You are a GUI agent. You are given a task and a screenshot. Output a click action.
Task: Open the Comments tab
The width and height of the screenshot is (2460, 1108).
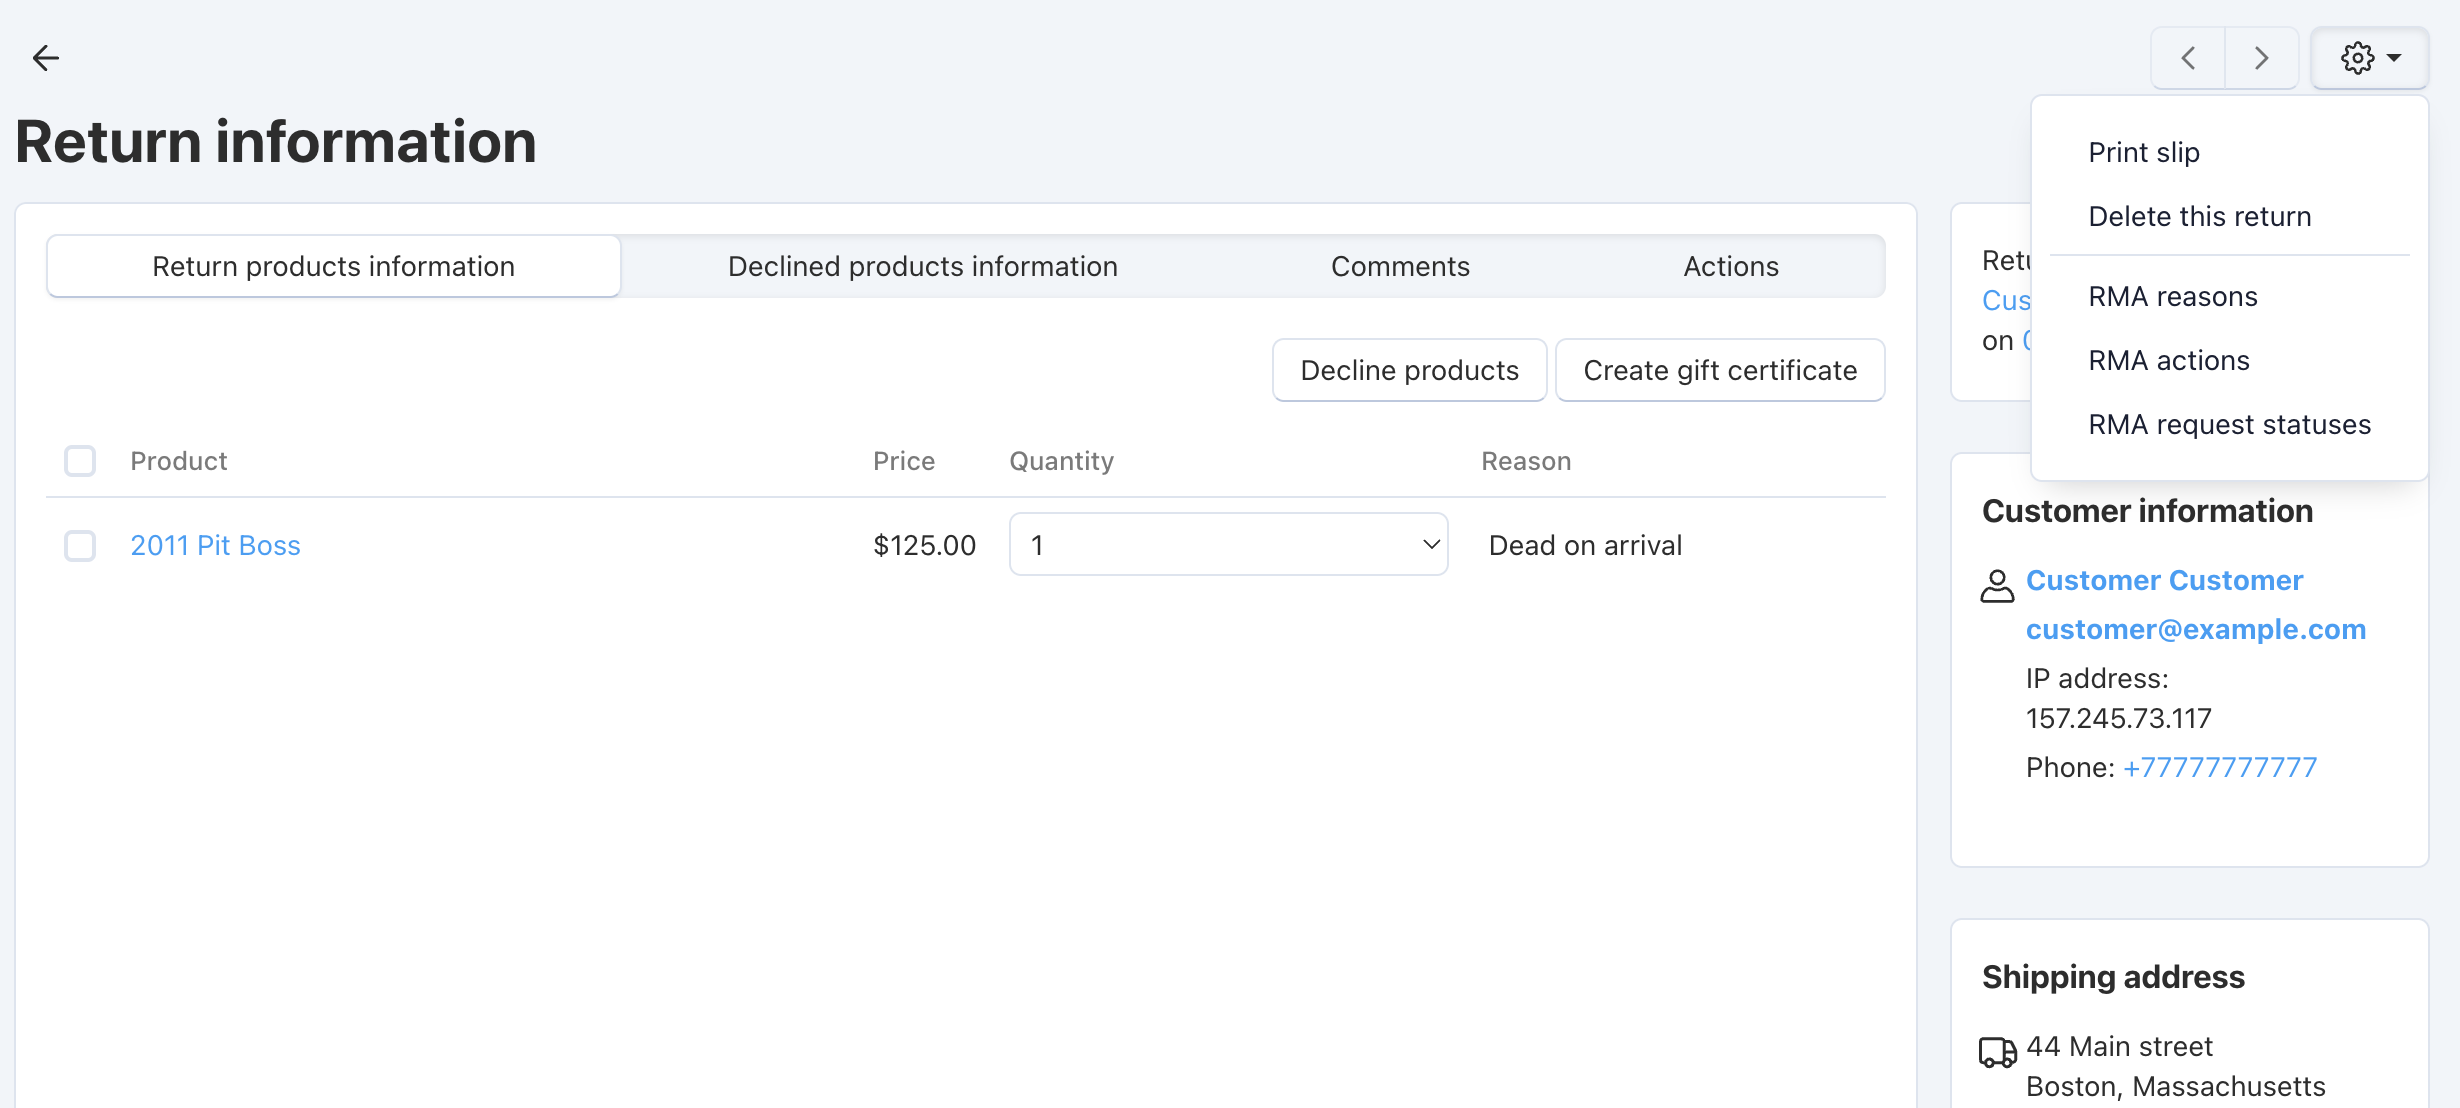1400,266
